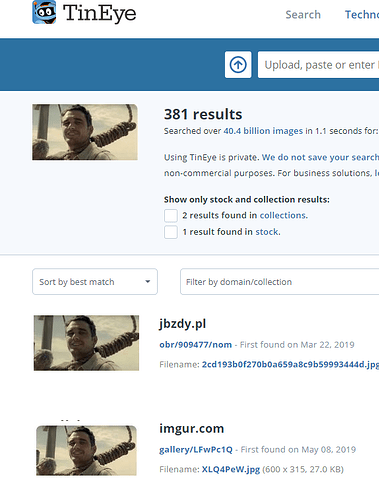Click the jbzdy.pl domain heading
This screenshot has width=379, height=500.
[182, 324]
